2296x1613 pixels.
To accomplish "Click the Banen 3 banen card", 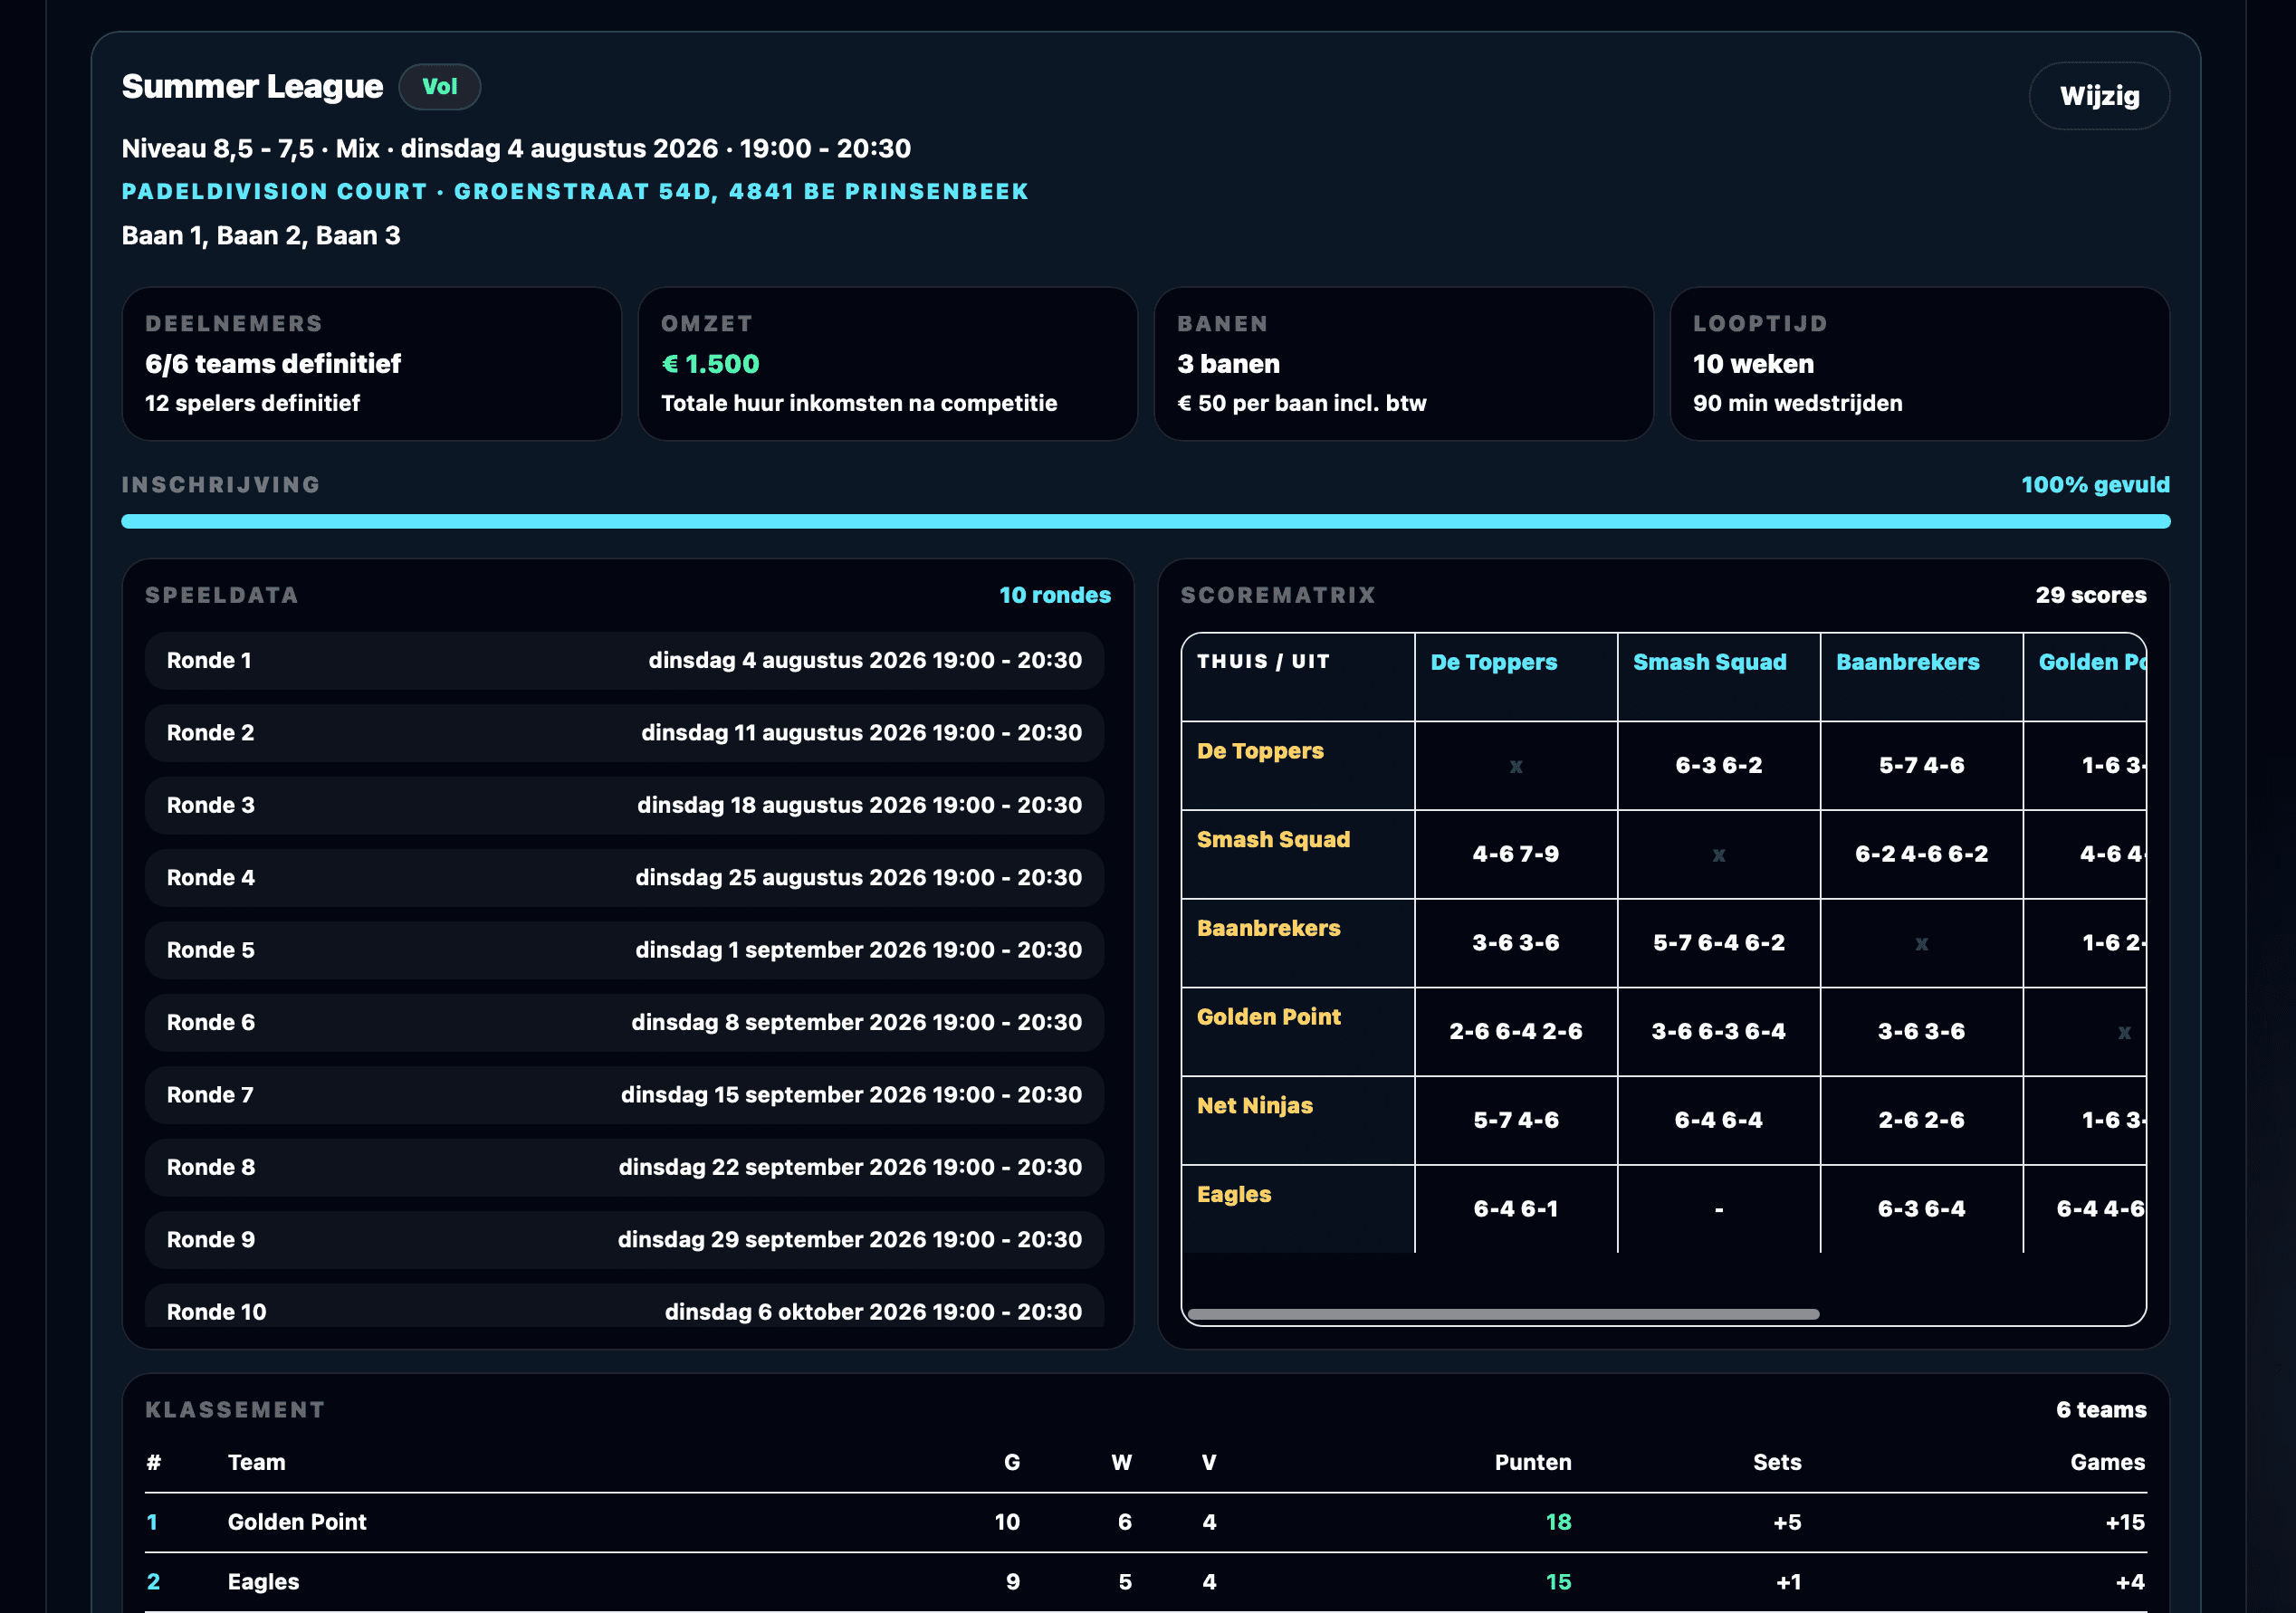I will (x=1403, y=364).
